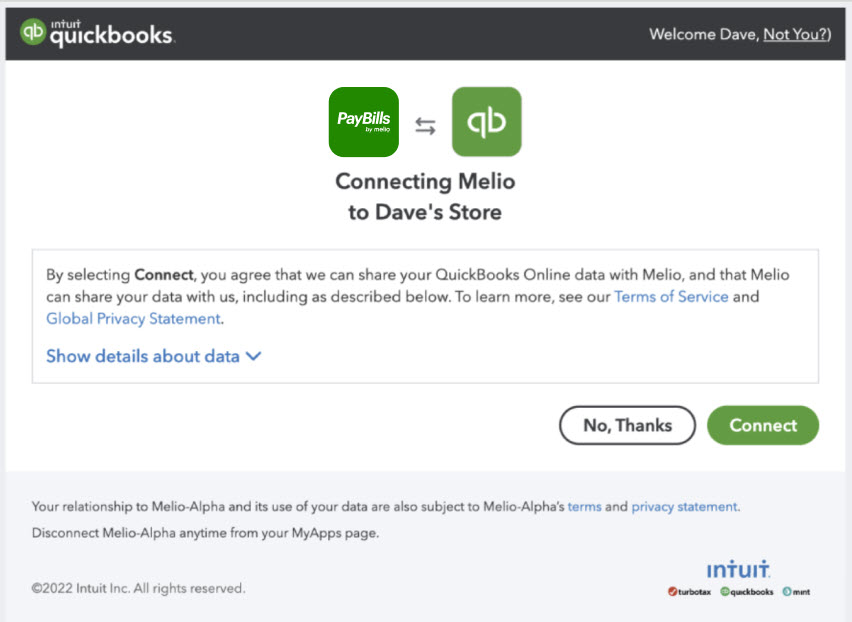852x622 pixels.
Task: Click the Intuit logo in footer
Action: tap(738, 569)
